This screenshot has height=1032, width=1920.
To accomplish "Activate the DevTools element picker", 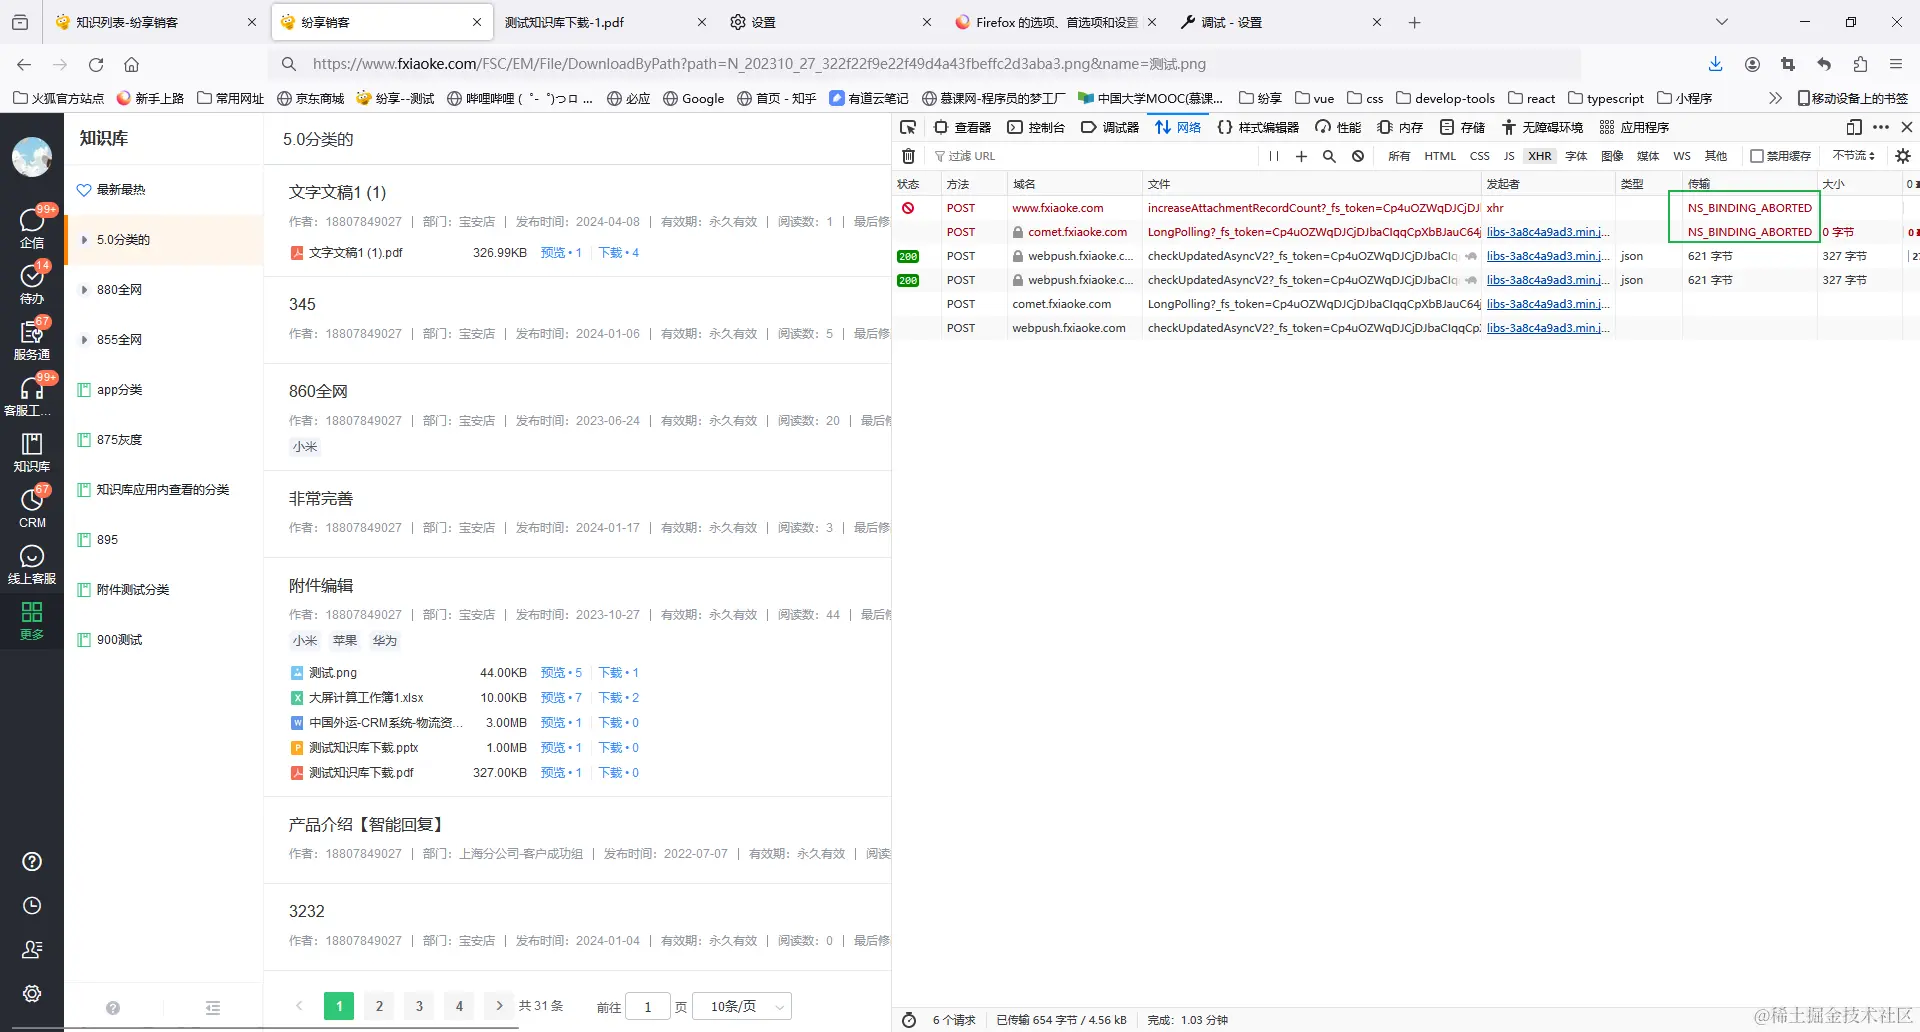I will coord(908,127).
